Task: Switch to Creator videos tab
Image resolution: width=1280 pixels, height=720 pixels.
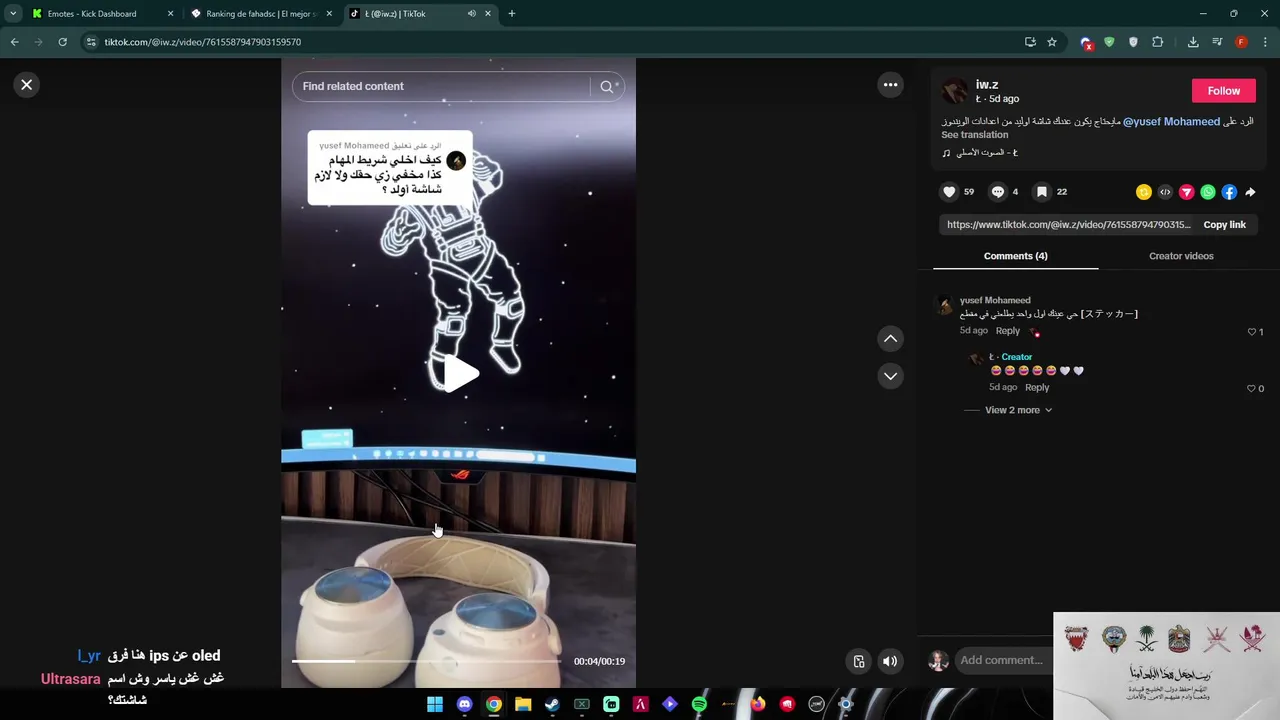Action: (1181, 256)
